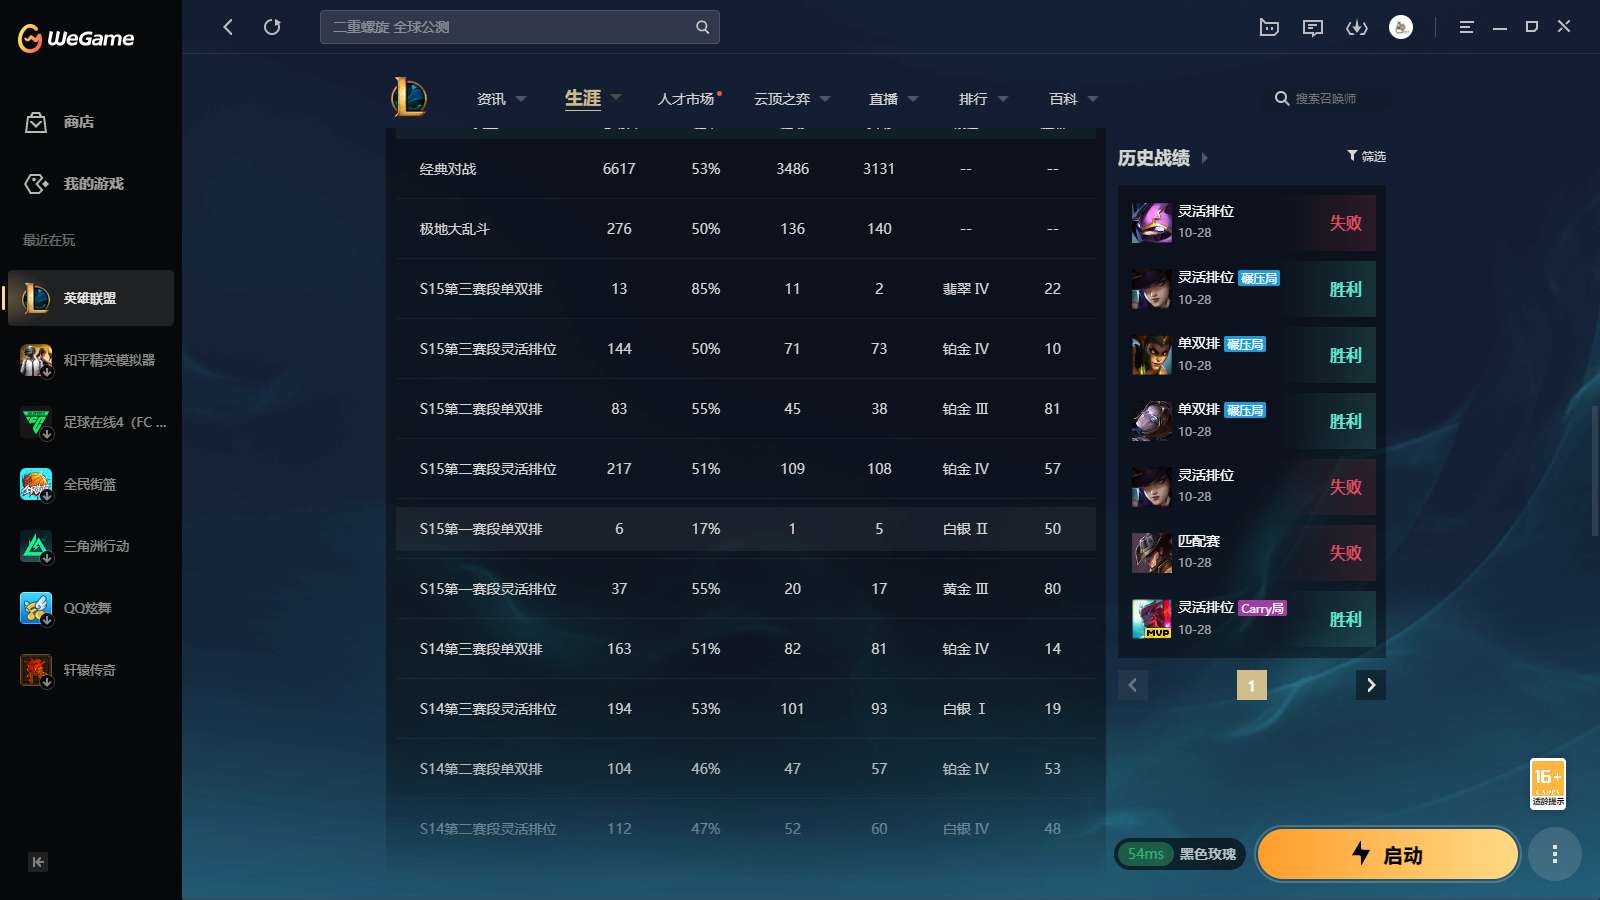The height and width of the screenshot is (900, 1600).
Task: Open 黑色玫瑰 54ms server selector
Action: point(1180,854)
